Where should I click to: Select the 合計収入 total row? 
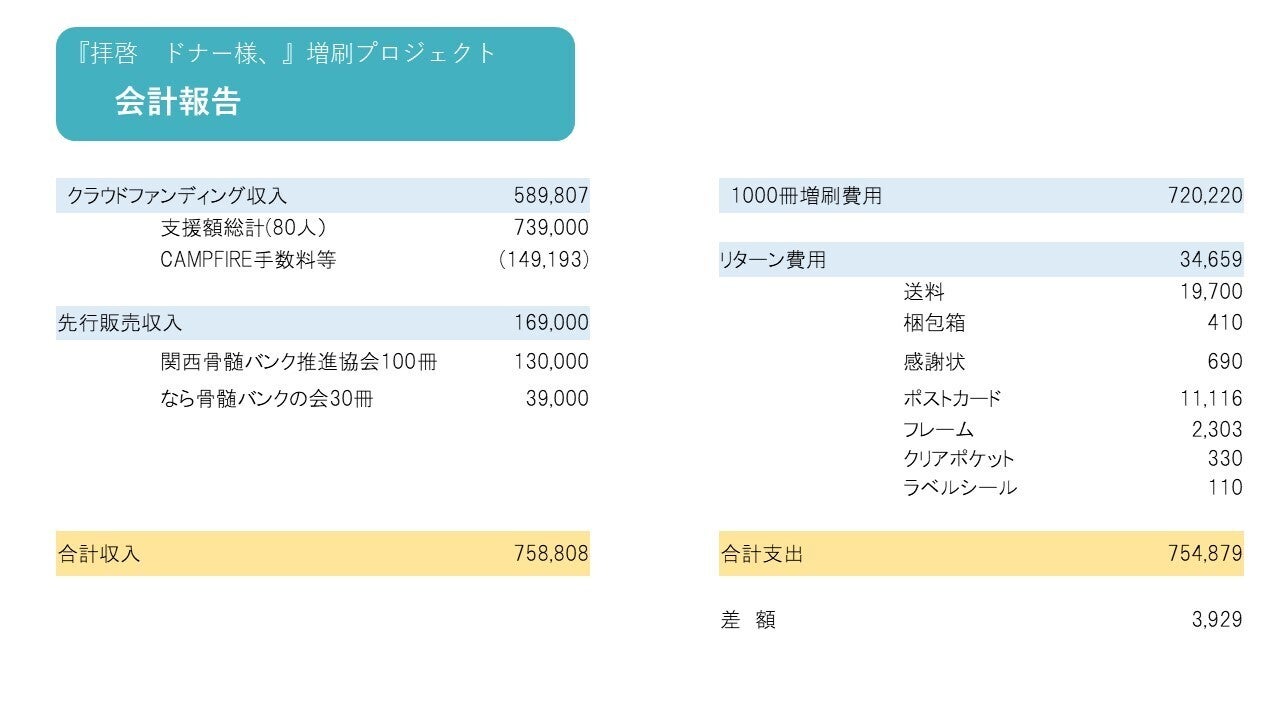pyautogui.click(x=322, y=553)
